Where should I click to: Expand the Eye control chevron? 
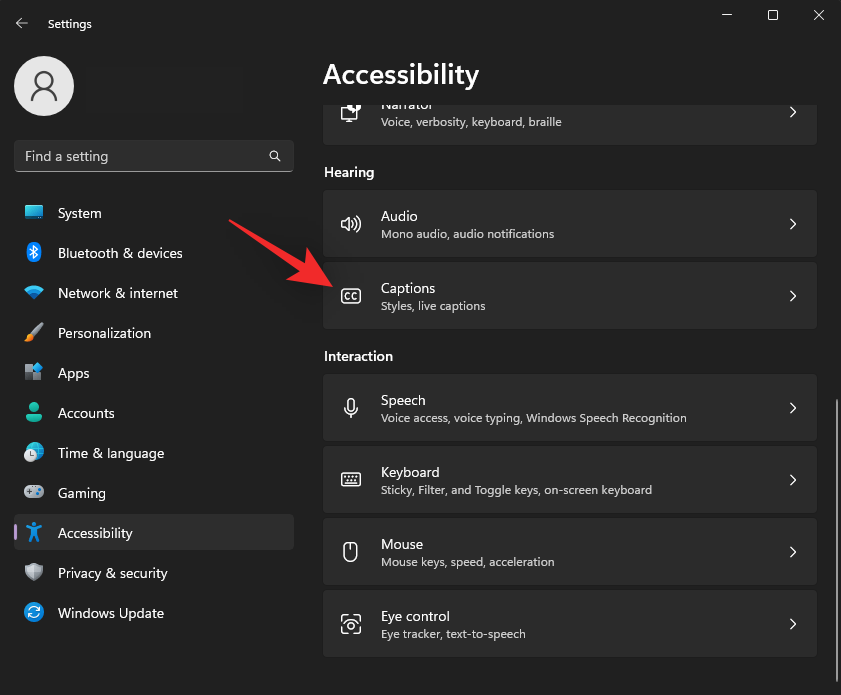tap(793, 623)
